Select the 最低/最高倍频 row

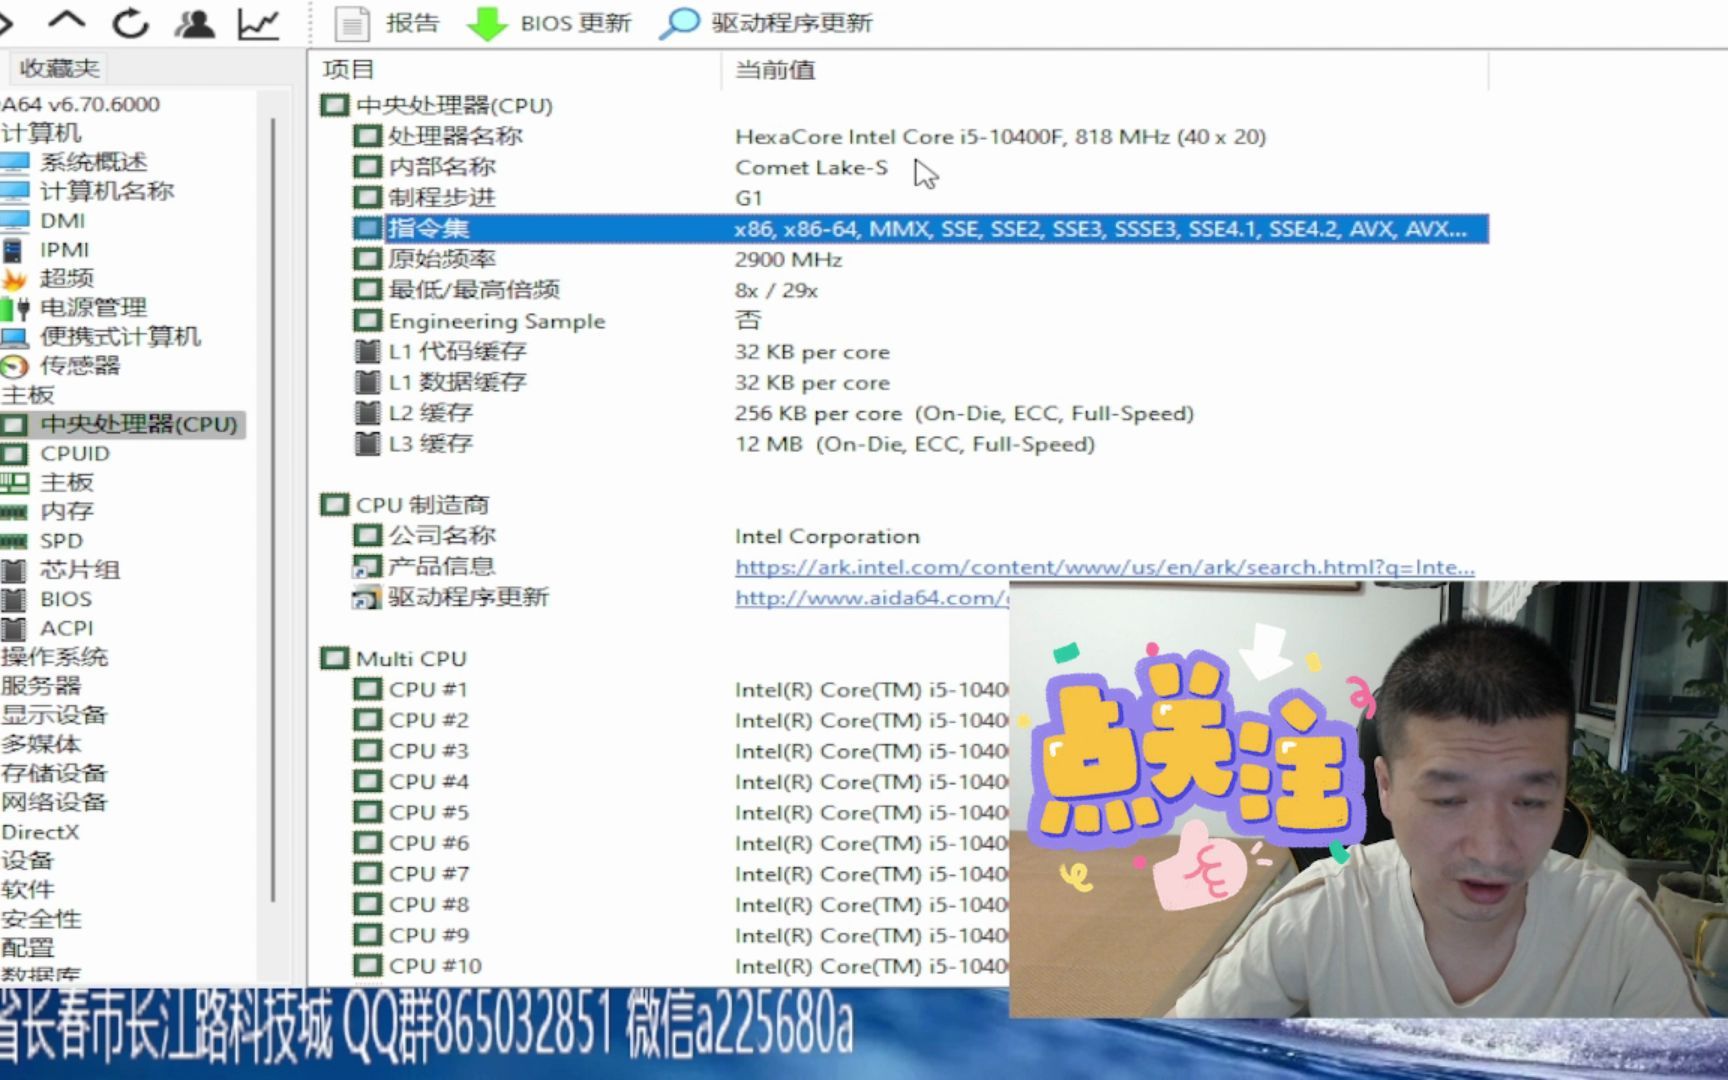(x=920, y=290)
